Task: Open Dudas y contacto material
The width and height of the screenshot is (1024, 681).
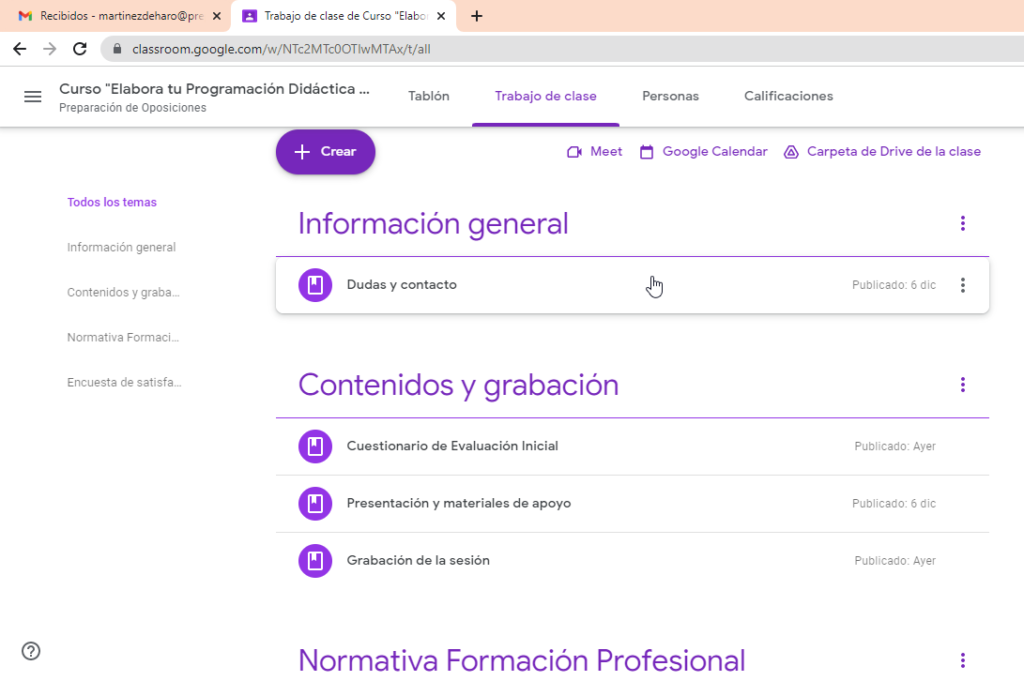Action: (402, 285)
